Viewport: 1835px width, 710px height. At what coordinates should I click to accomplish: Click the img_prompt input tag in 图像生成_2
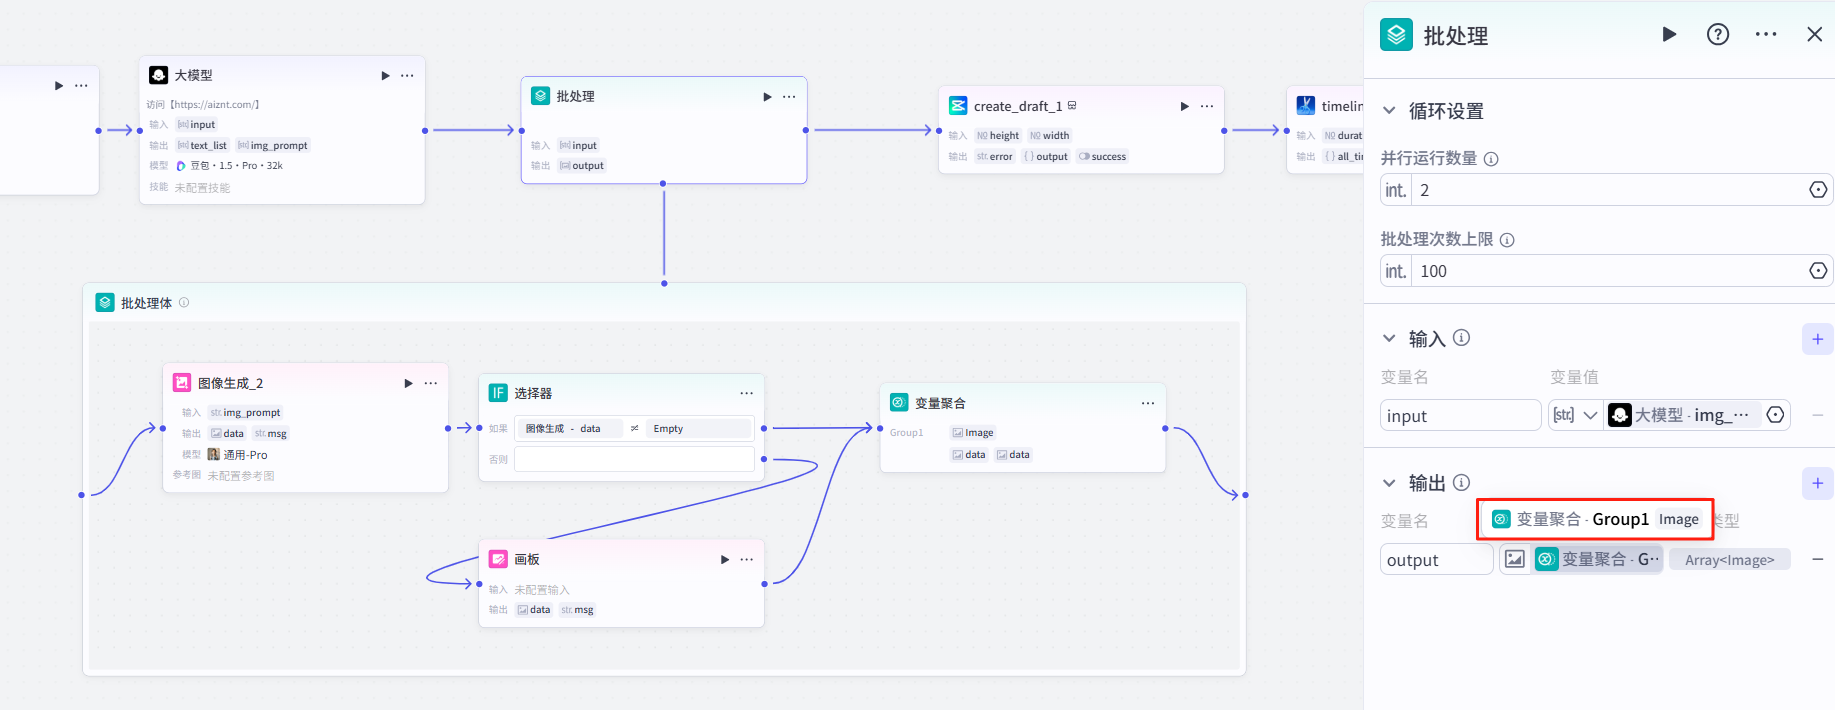pyautogui.click(x=246, y=412)
